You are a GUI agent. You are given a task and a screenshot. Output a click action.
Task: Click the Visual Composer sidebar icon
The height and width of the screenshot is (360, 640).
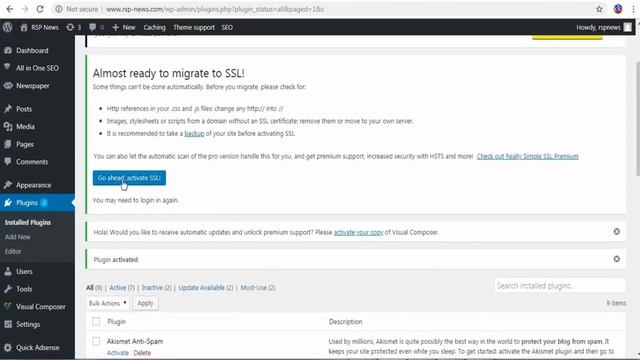[x=8, y=307]
